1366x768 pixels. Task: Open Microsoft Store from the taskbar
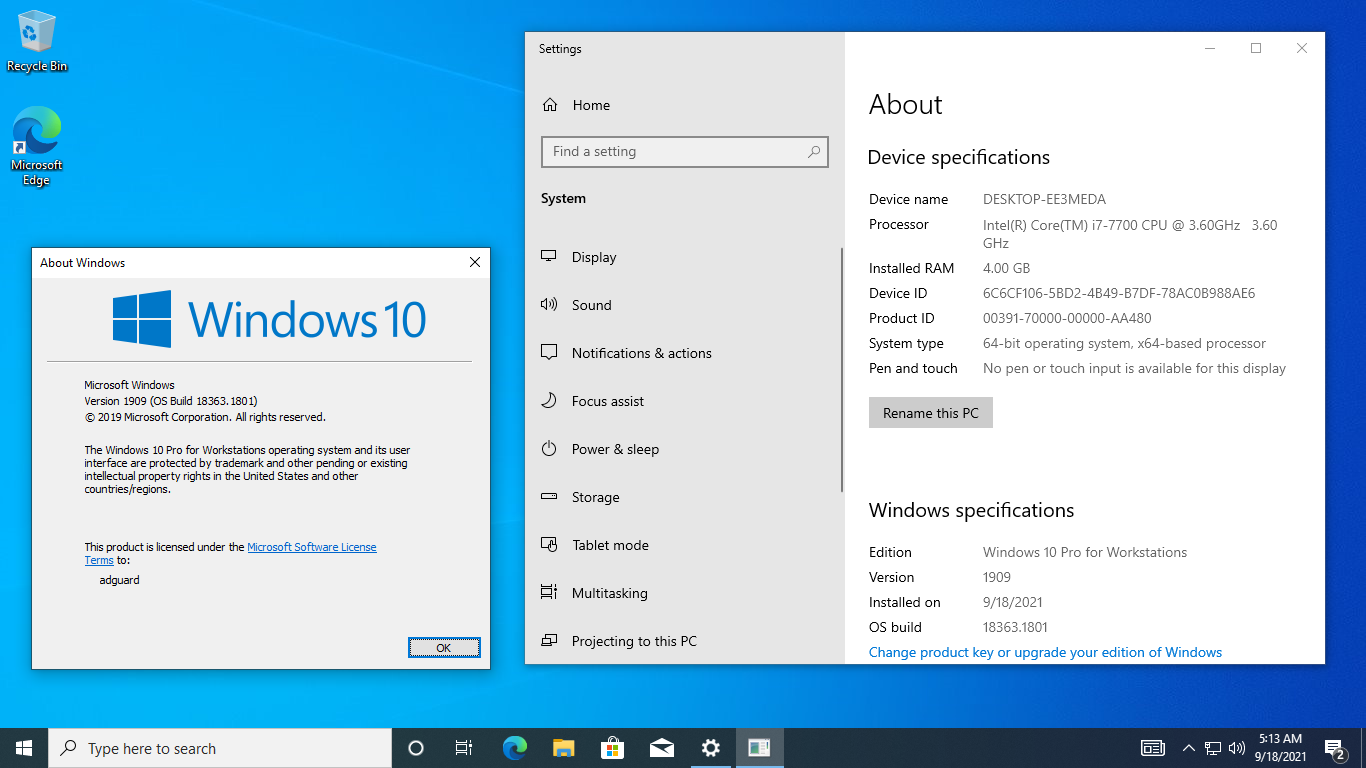(x=613, y=748)
